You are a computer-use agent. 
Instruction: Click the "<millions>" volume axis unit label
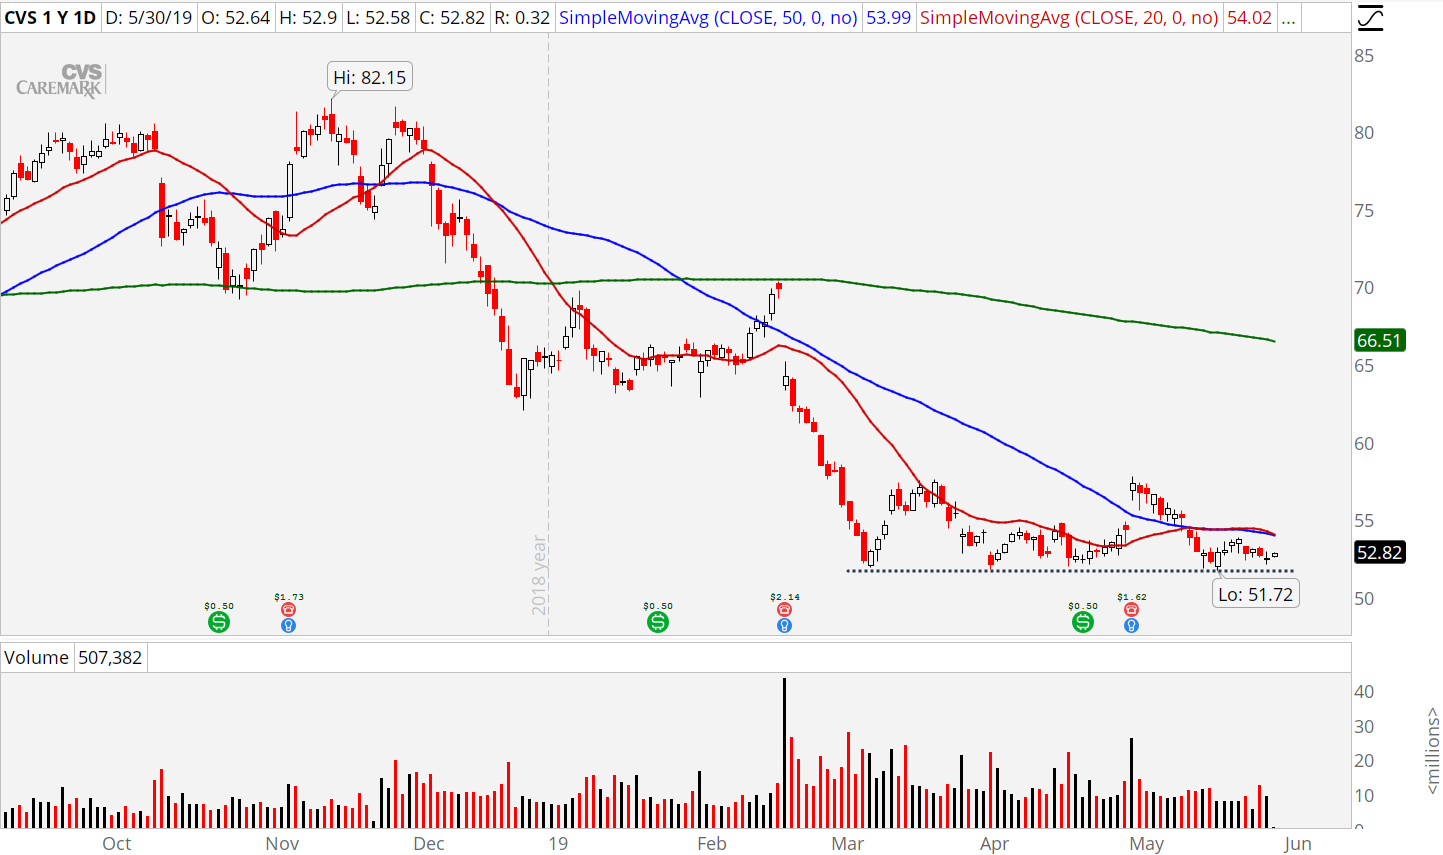(x=1432, y=752)
